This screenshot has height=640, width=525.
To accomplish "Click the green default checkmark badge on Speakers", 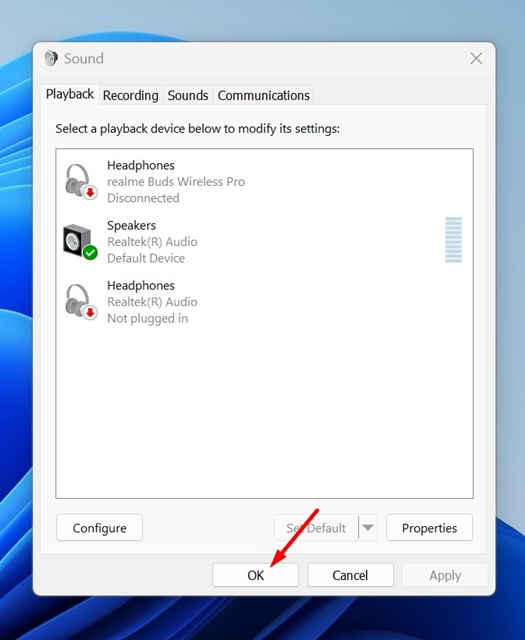I will (90, 253).
